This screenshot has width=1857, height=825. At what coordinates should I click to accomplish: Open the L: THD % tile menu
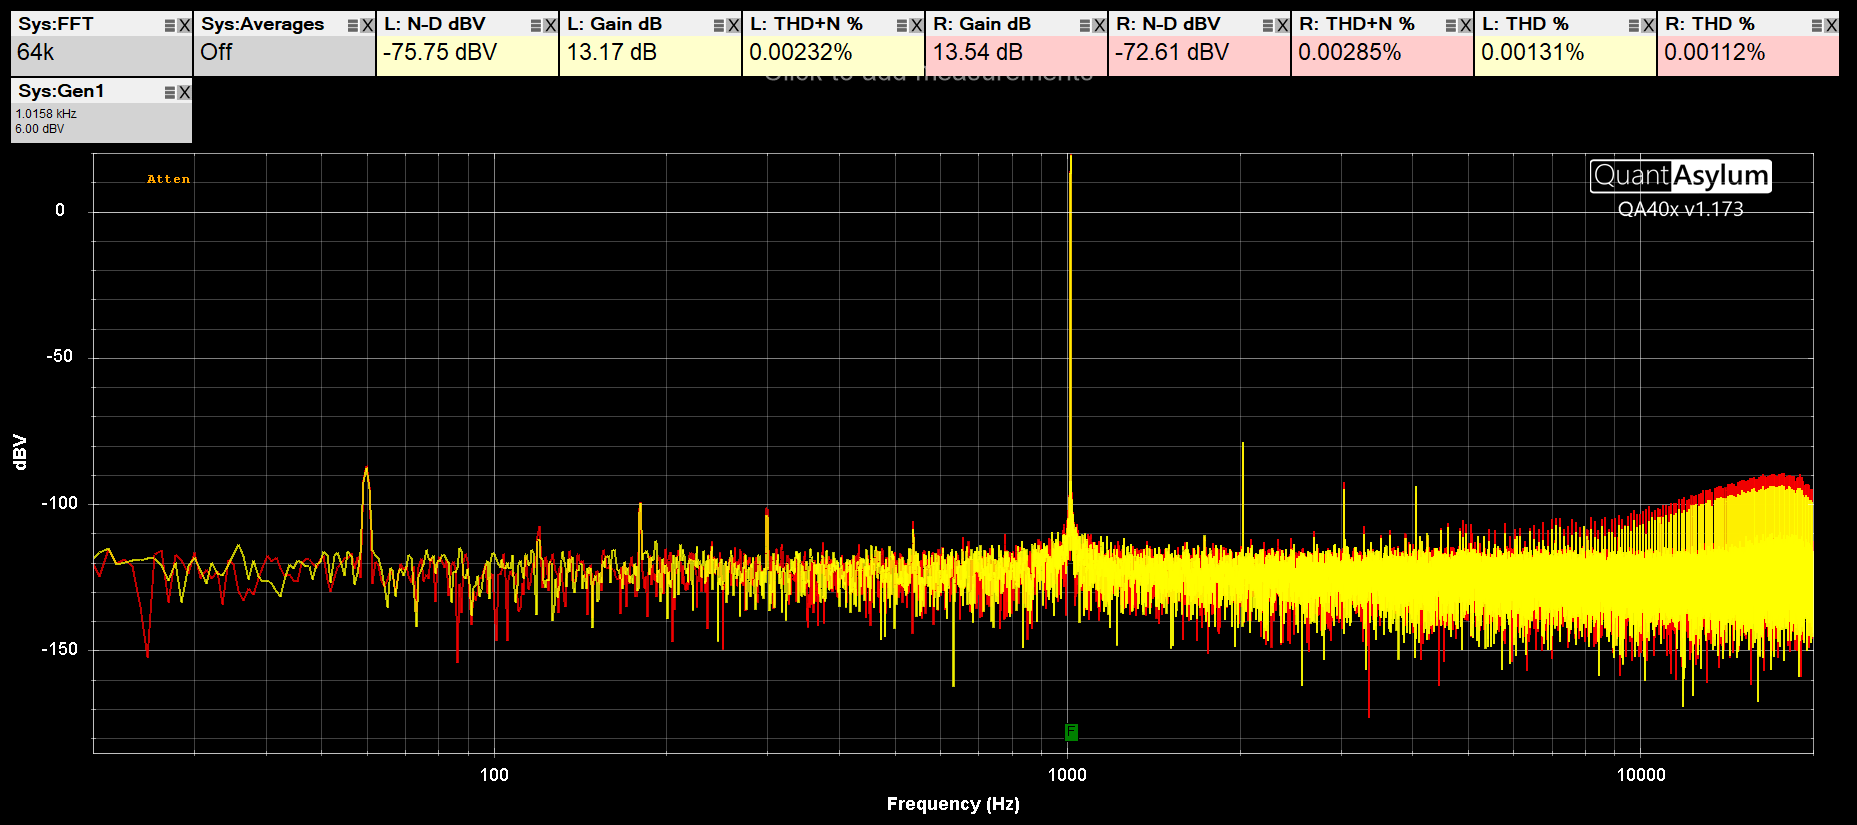(x=1634, y=26)
